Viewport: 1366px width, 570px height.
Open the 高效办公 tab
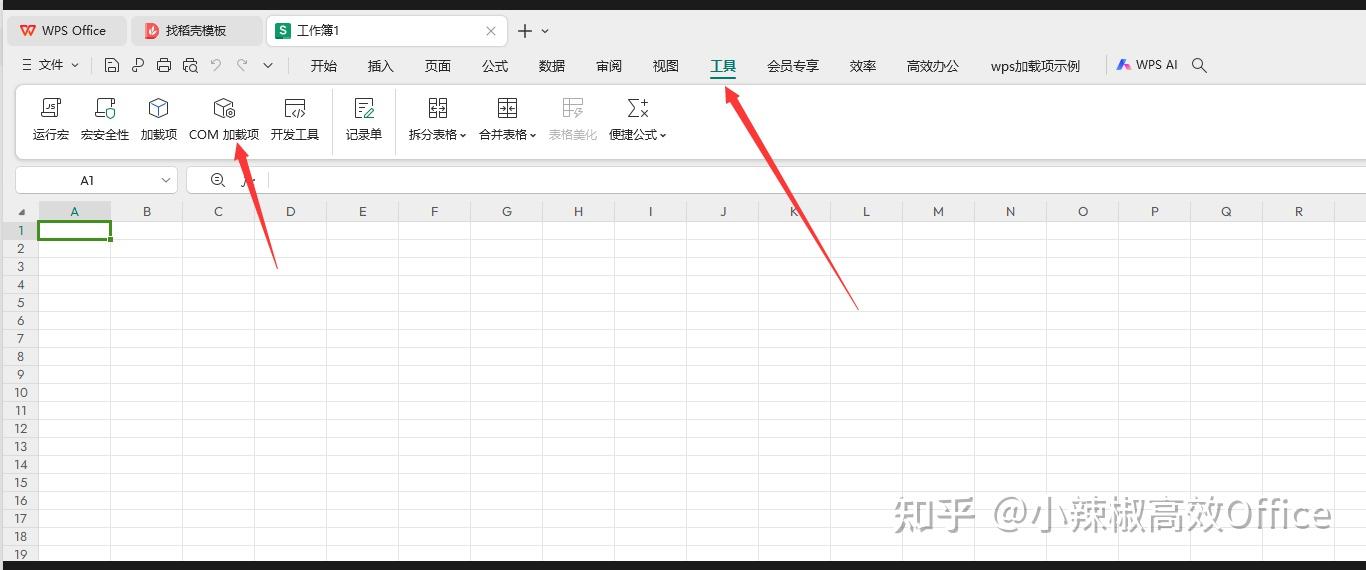coord(932,66)
